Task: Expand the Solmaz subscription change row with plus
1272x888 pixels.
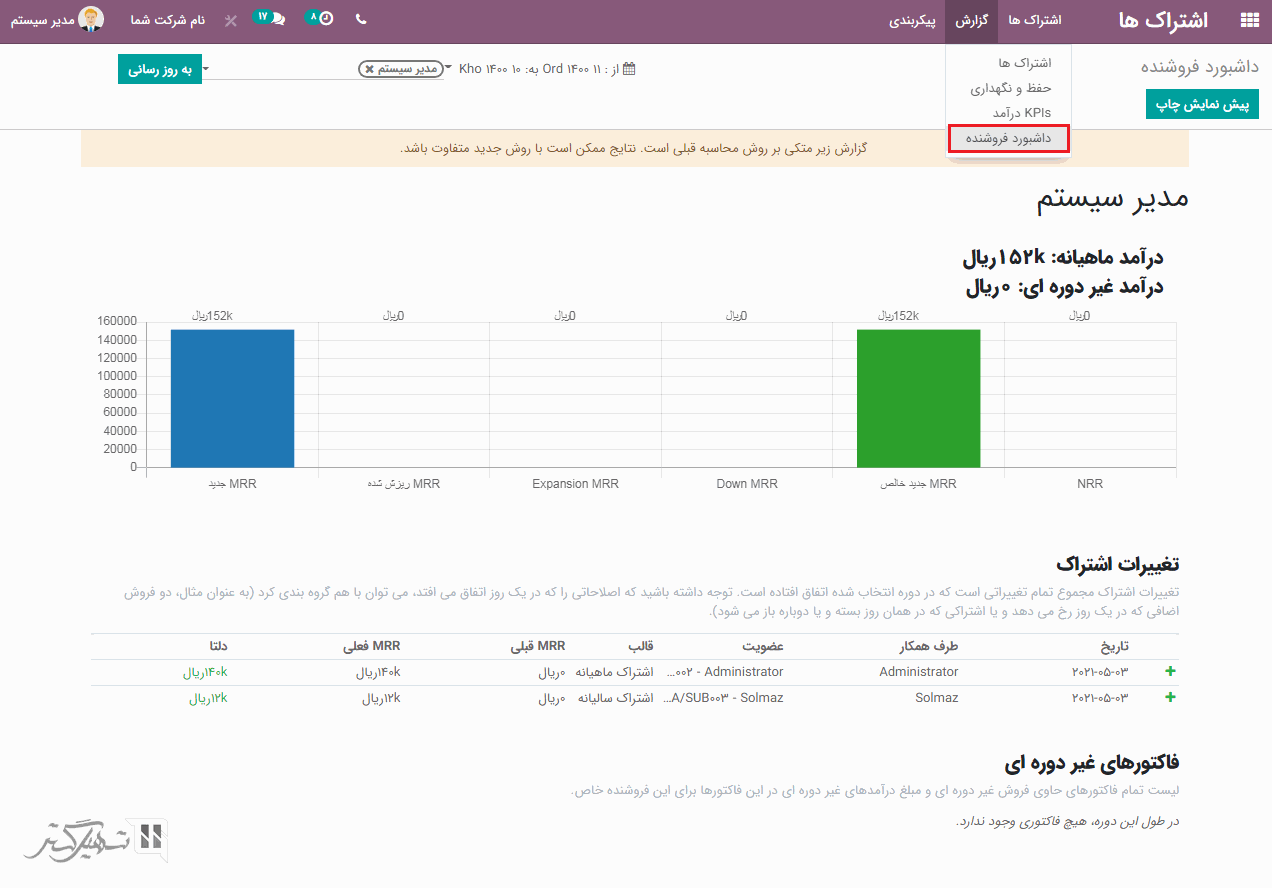Action: tap(1170, 697)
